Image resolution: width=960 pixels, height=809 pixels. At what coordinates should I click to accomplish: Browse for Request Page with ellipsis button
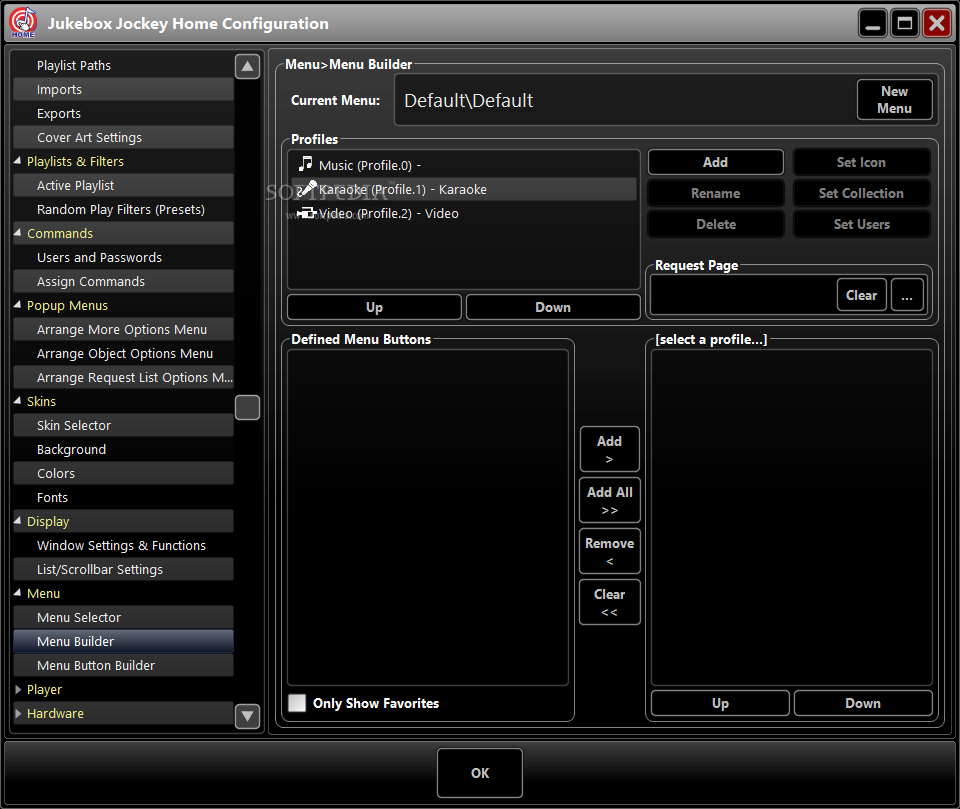click(907, 295)
